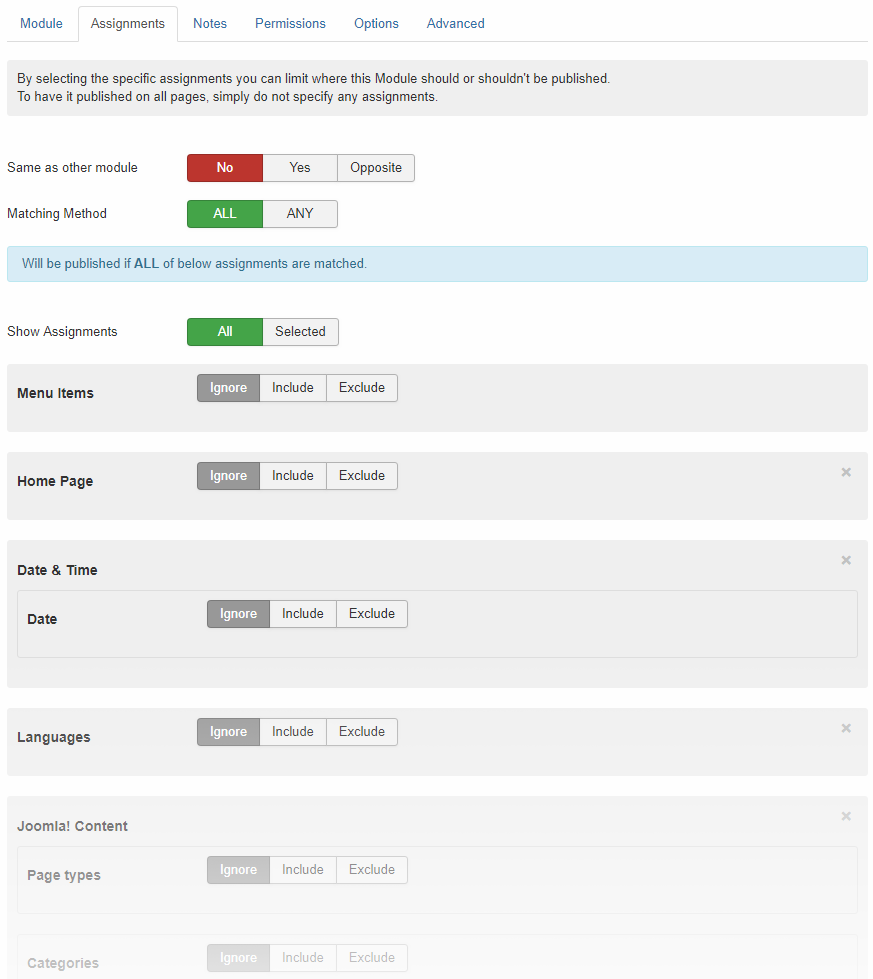Remove the Joomla! Content assignment block

(846, 816)
